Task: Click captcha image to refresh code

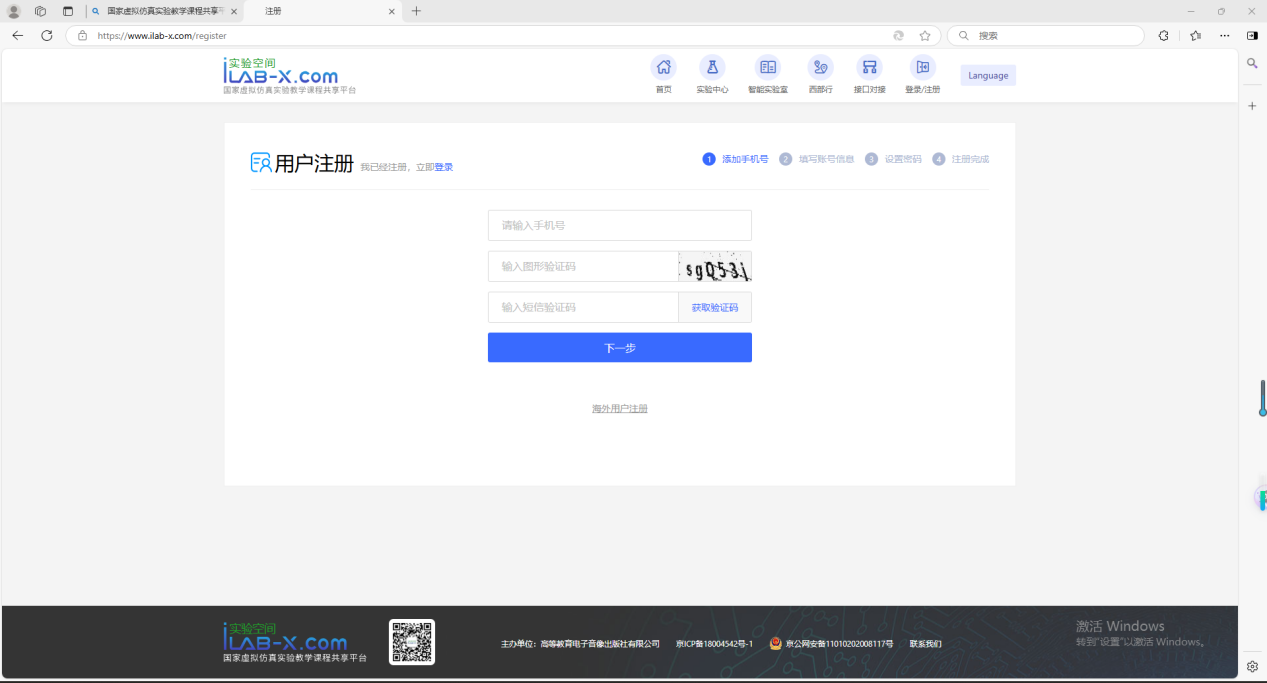Action: click(714, 267)
